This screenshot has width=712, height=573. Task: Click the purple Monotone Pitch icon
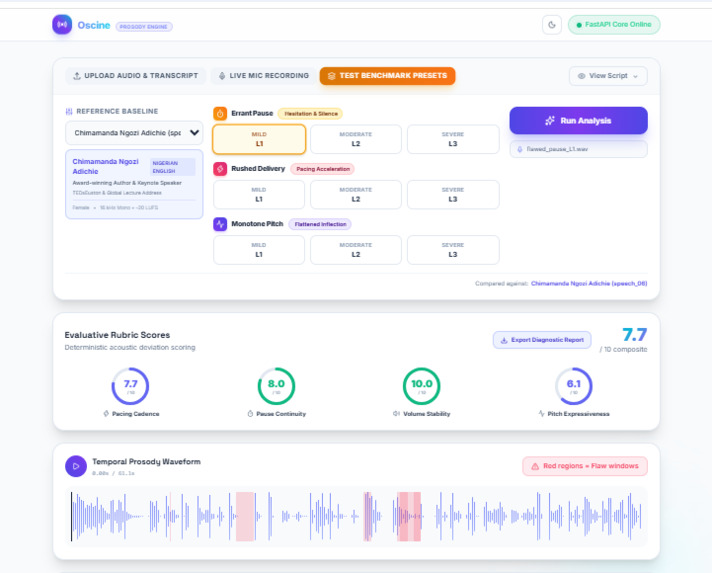tap(220, 224)
